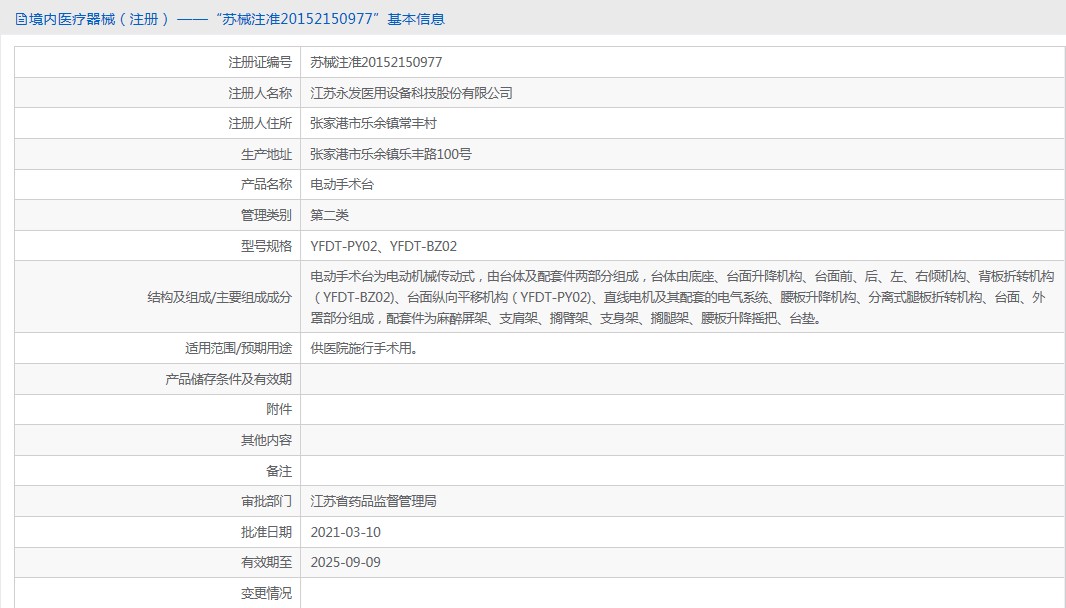Click the label 适用范围/预期用途

[238, 348]
